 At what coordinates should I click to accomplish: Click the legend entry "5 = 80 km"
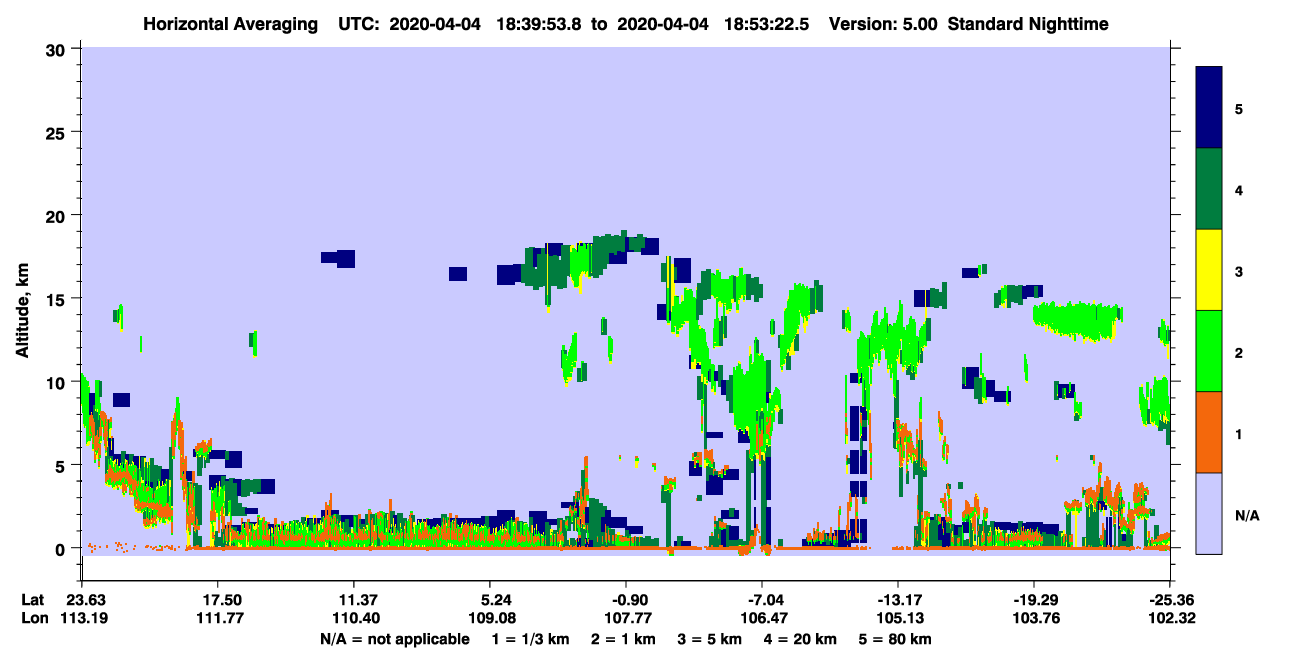pos(896,639)
